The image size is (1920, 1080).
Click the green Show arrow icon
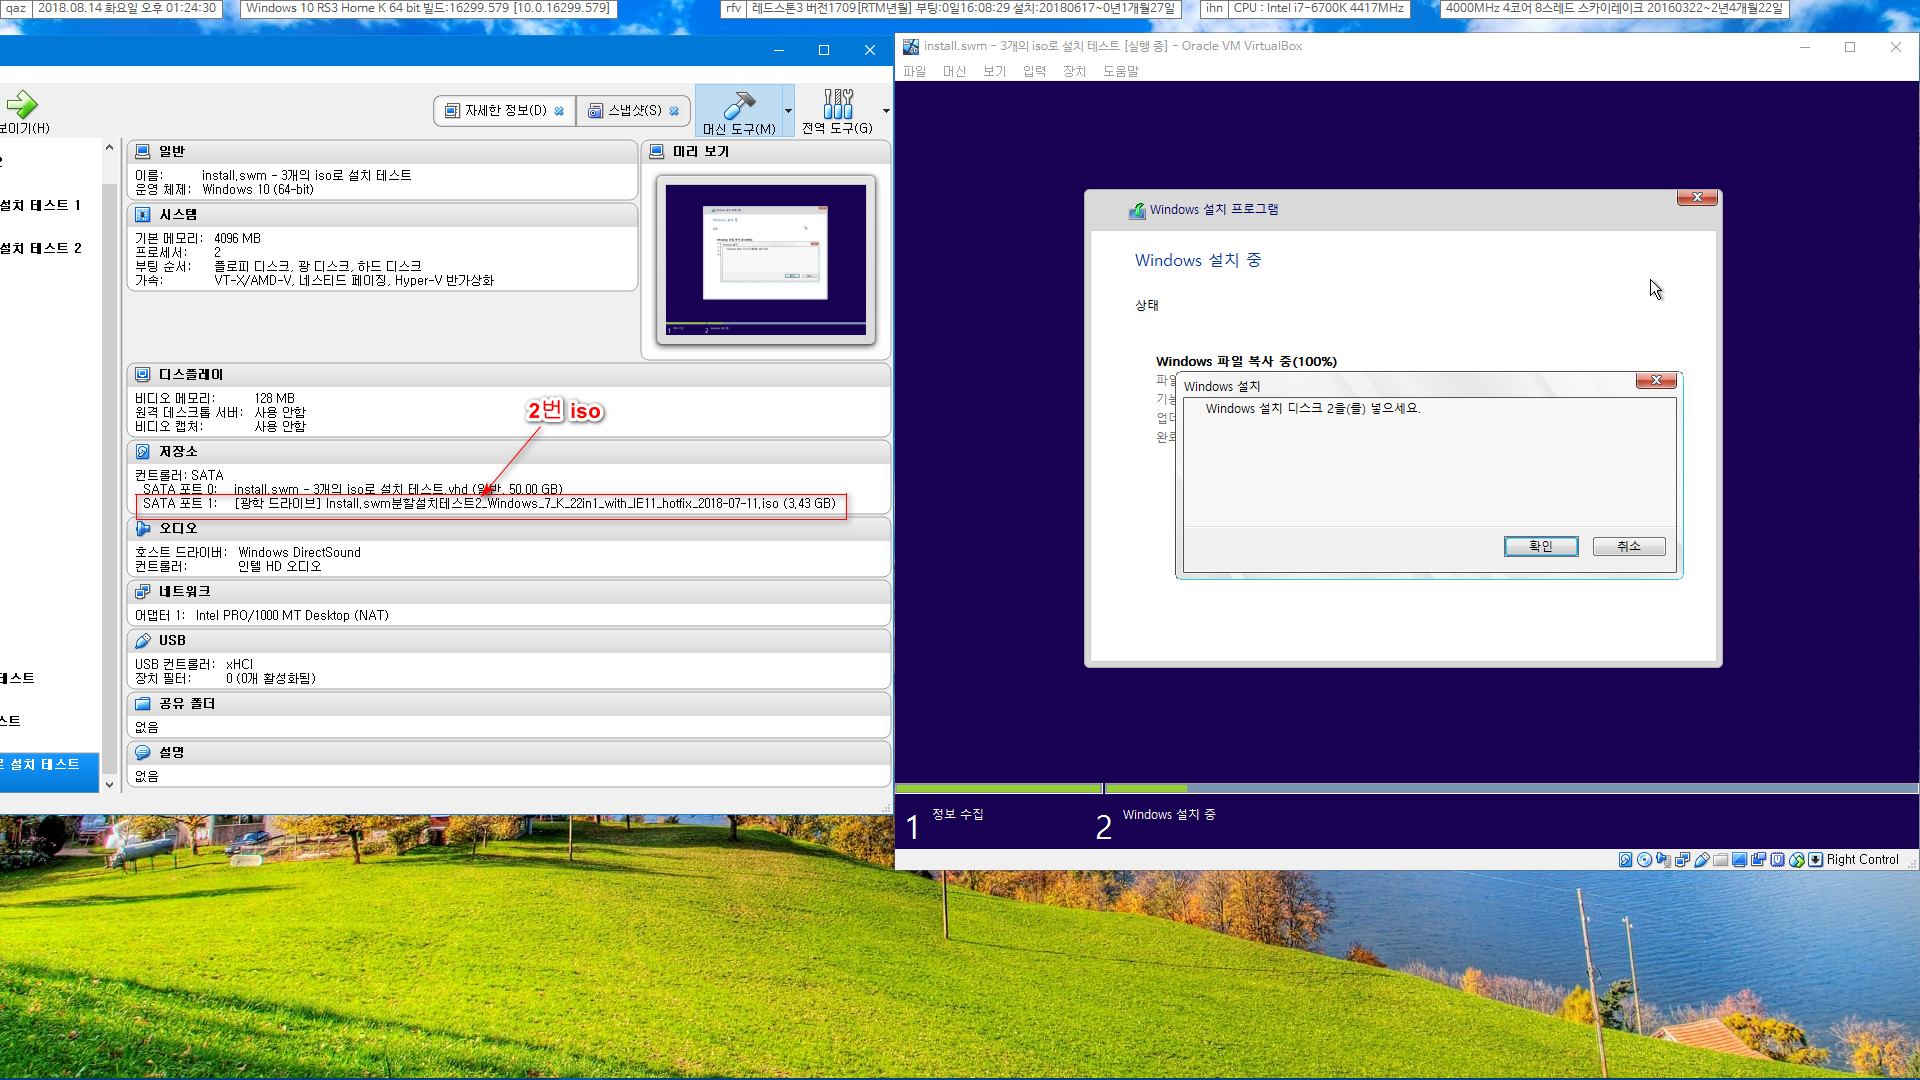click(22, 104)
